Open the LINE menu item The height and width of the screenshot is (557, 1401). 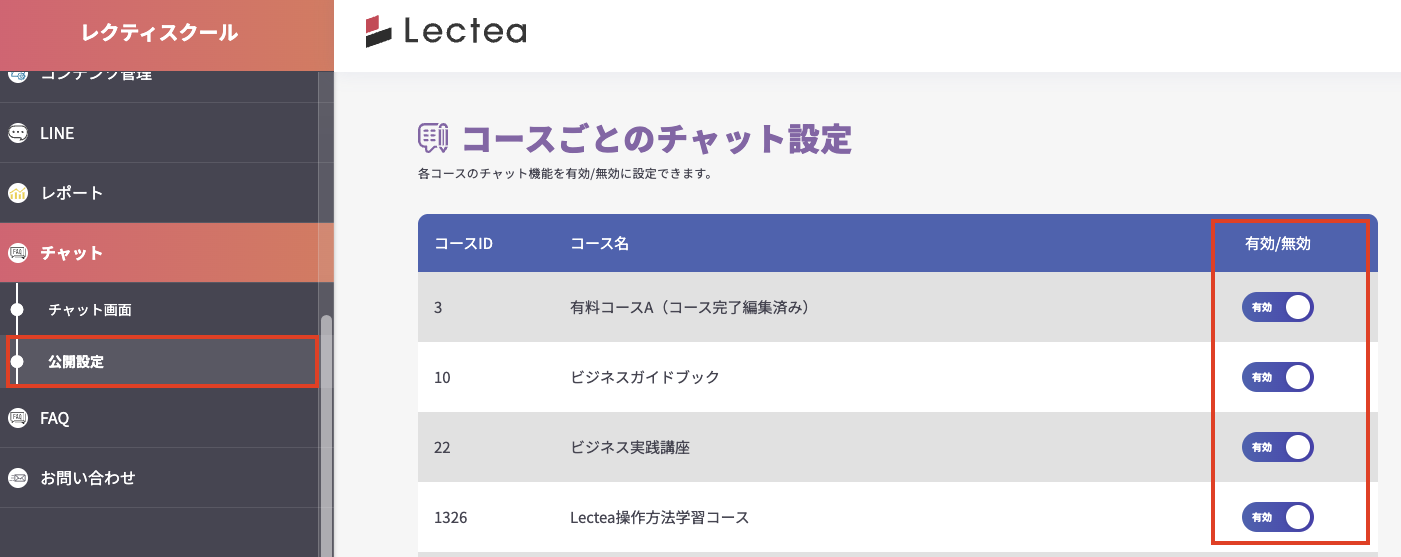click(57, 133)
